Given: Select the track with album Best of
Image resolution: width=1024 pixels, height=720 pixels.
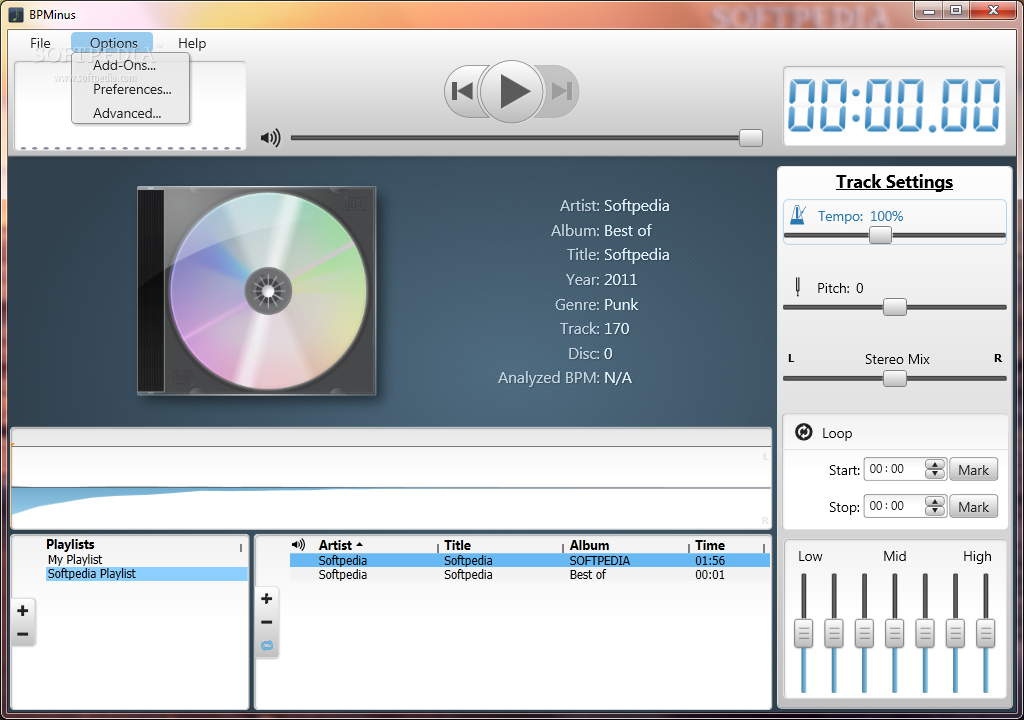Looking at the screenshot, I should (530, 574).
